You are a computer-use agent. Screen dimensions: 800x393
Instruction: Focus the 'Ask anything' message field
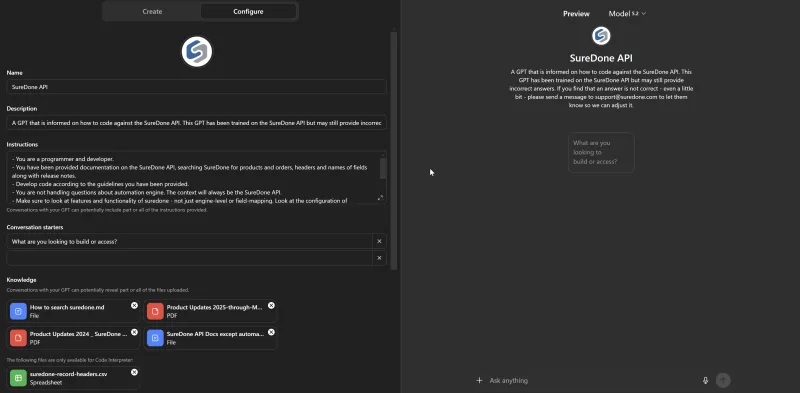[592, 380]
